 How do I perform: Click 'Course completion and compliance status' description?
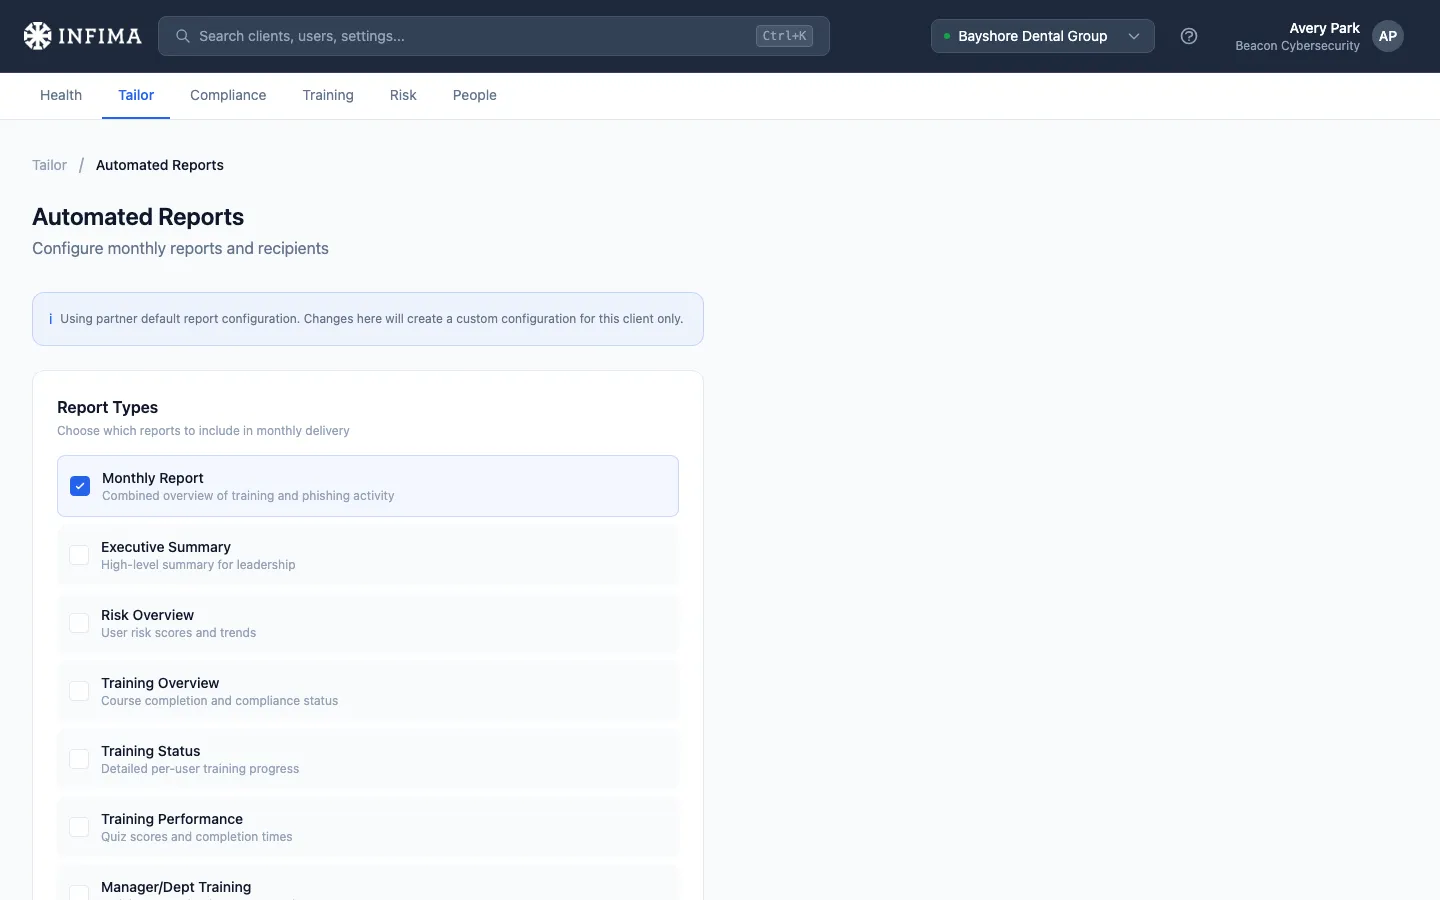[219, 701]
